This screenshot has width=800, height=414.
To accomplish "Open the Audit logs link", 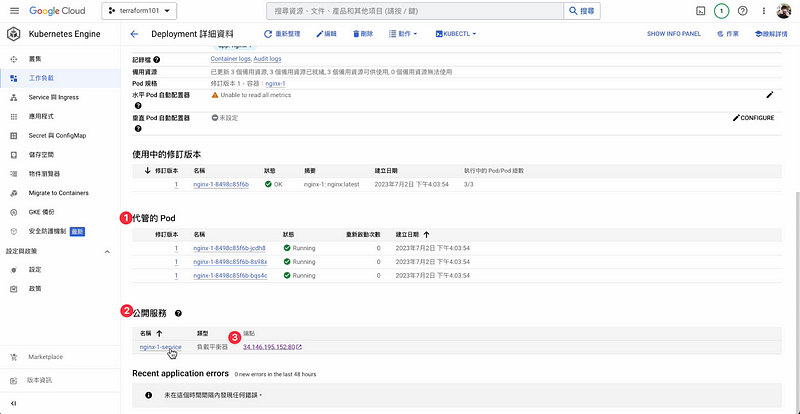I will click(x=267, y=59).
